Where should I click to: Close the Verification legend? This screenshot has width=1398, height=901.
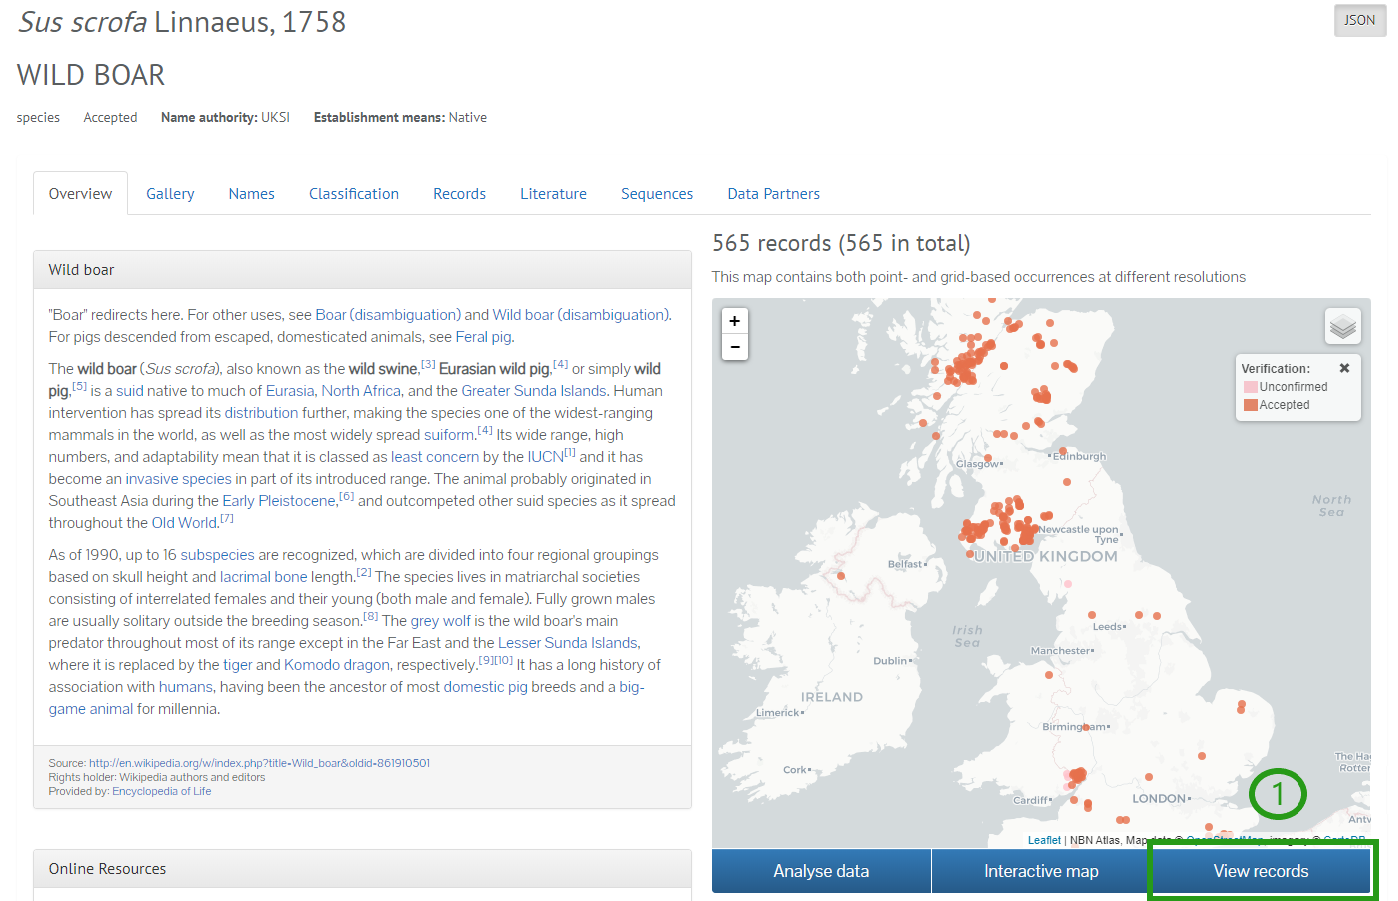coord(1344,368)
